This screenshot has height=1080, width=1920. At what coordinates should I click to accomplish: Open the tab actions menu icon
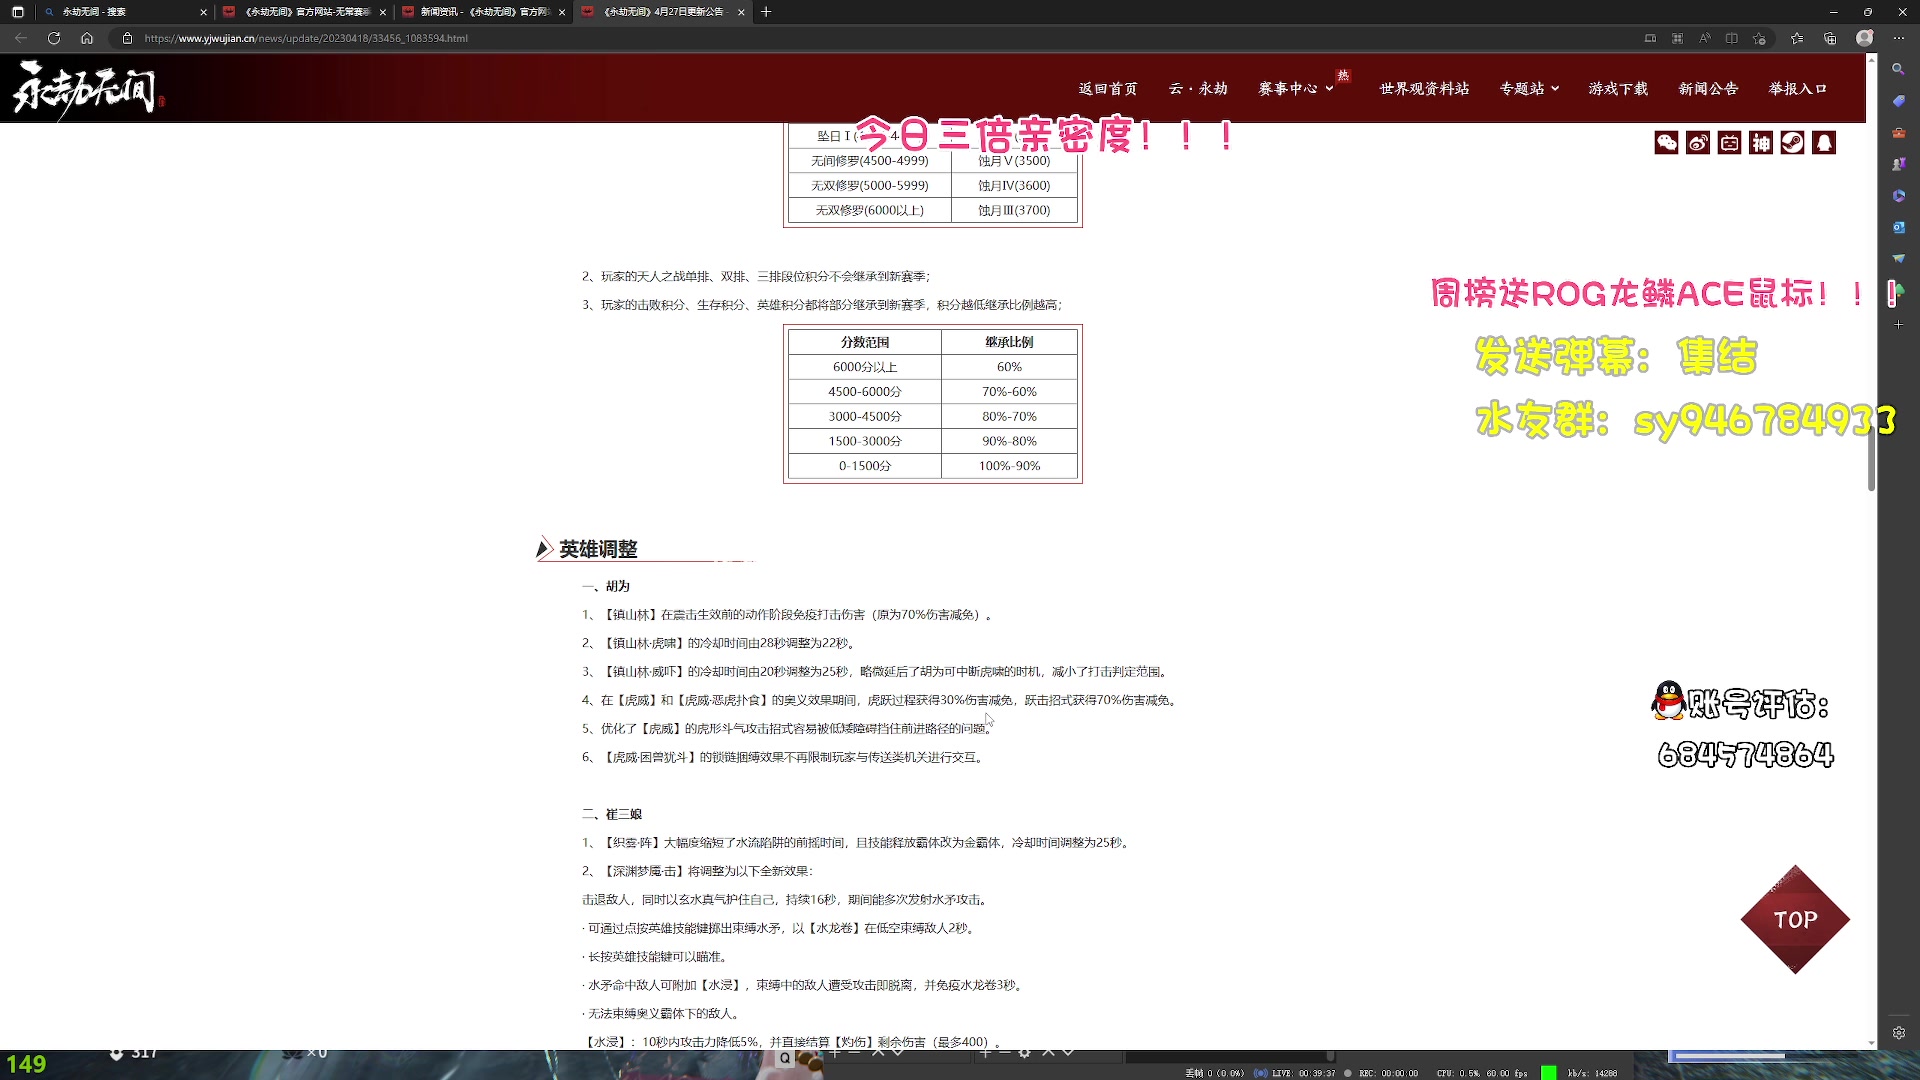point(17,12)
